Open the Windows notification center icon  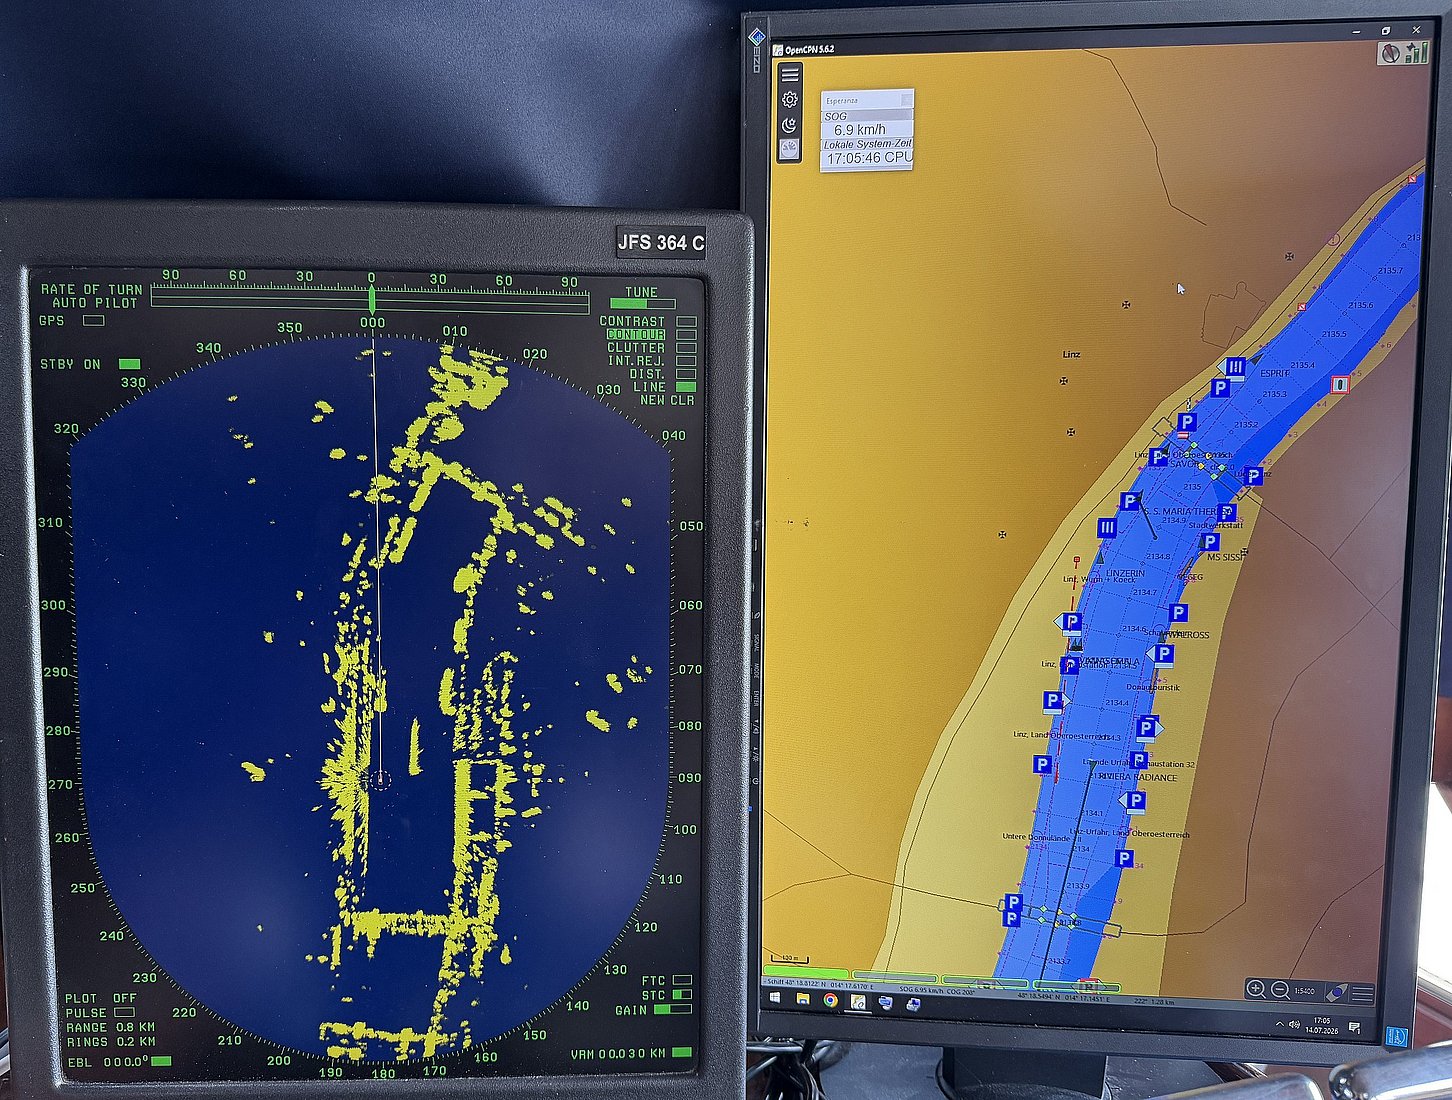coord(1354,1027)
